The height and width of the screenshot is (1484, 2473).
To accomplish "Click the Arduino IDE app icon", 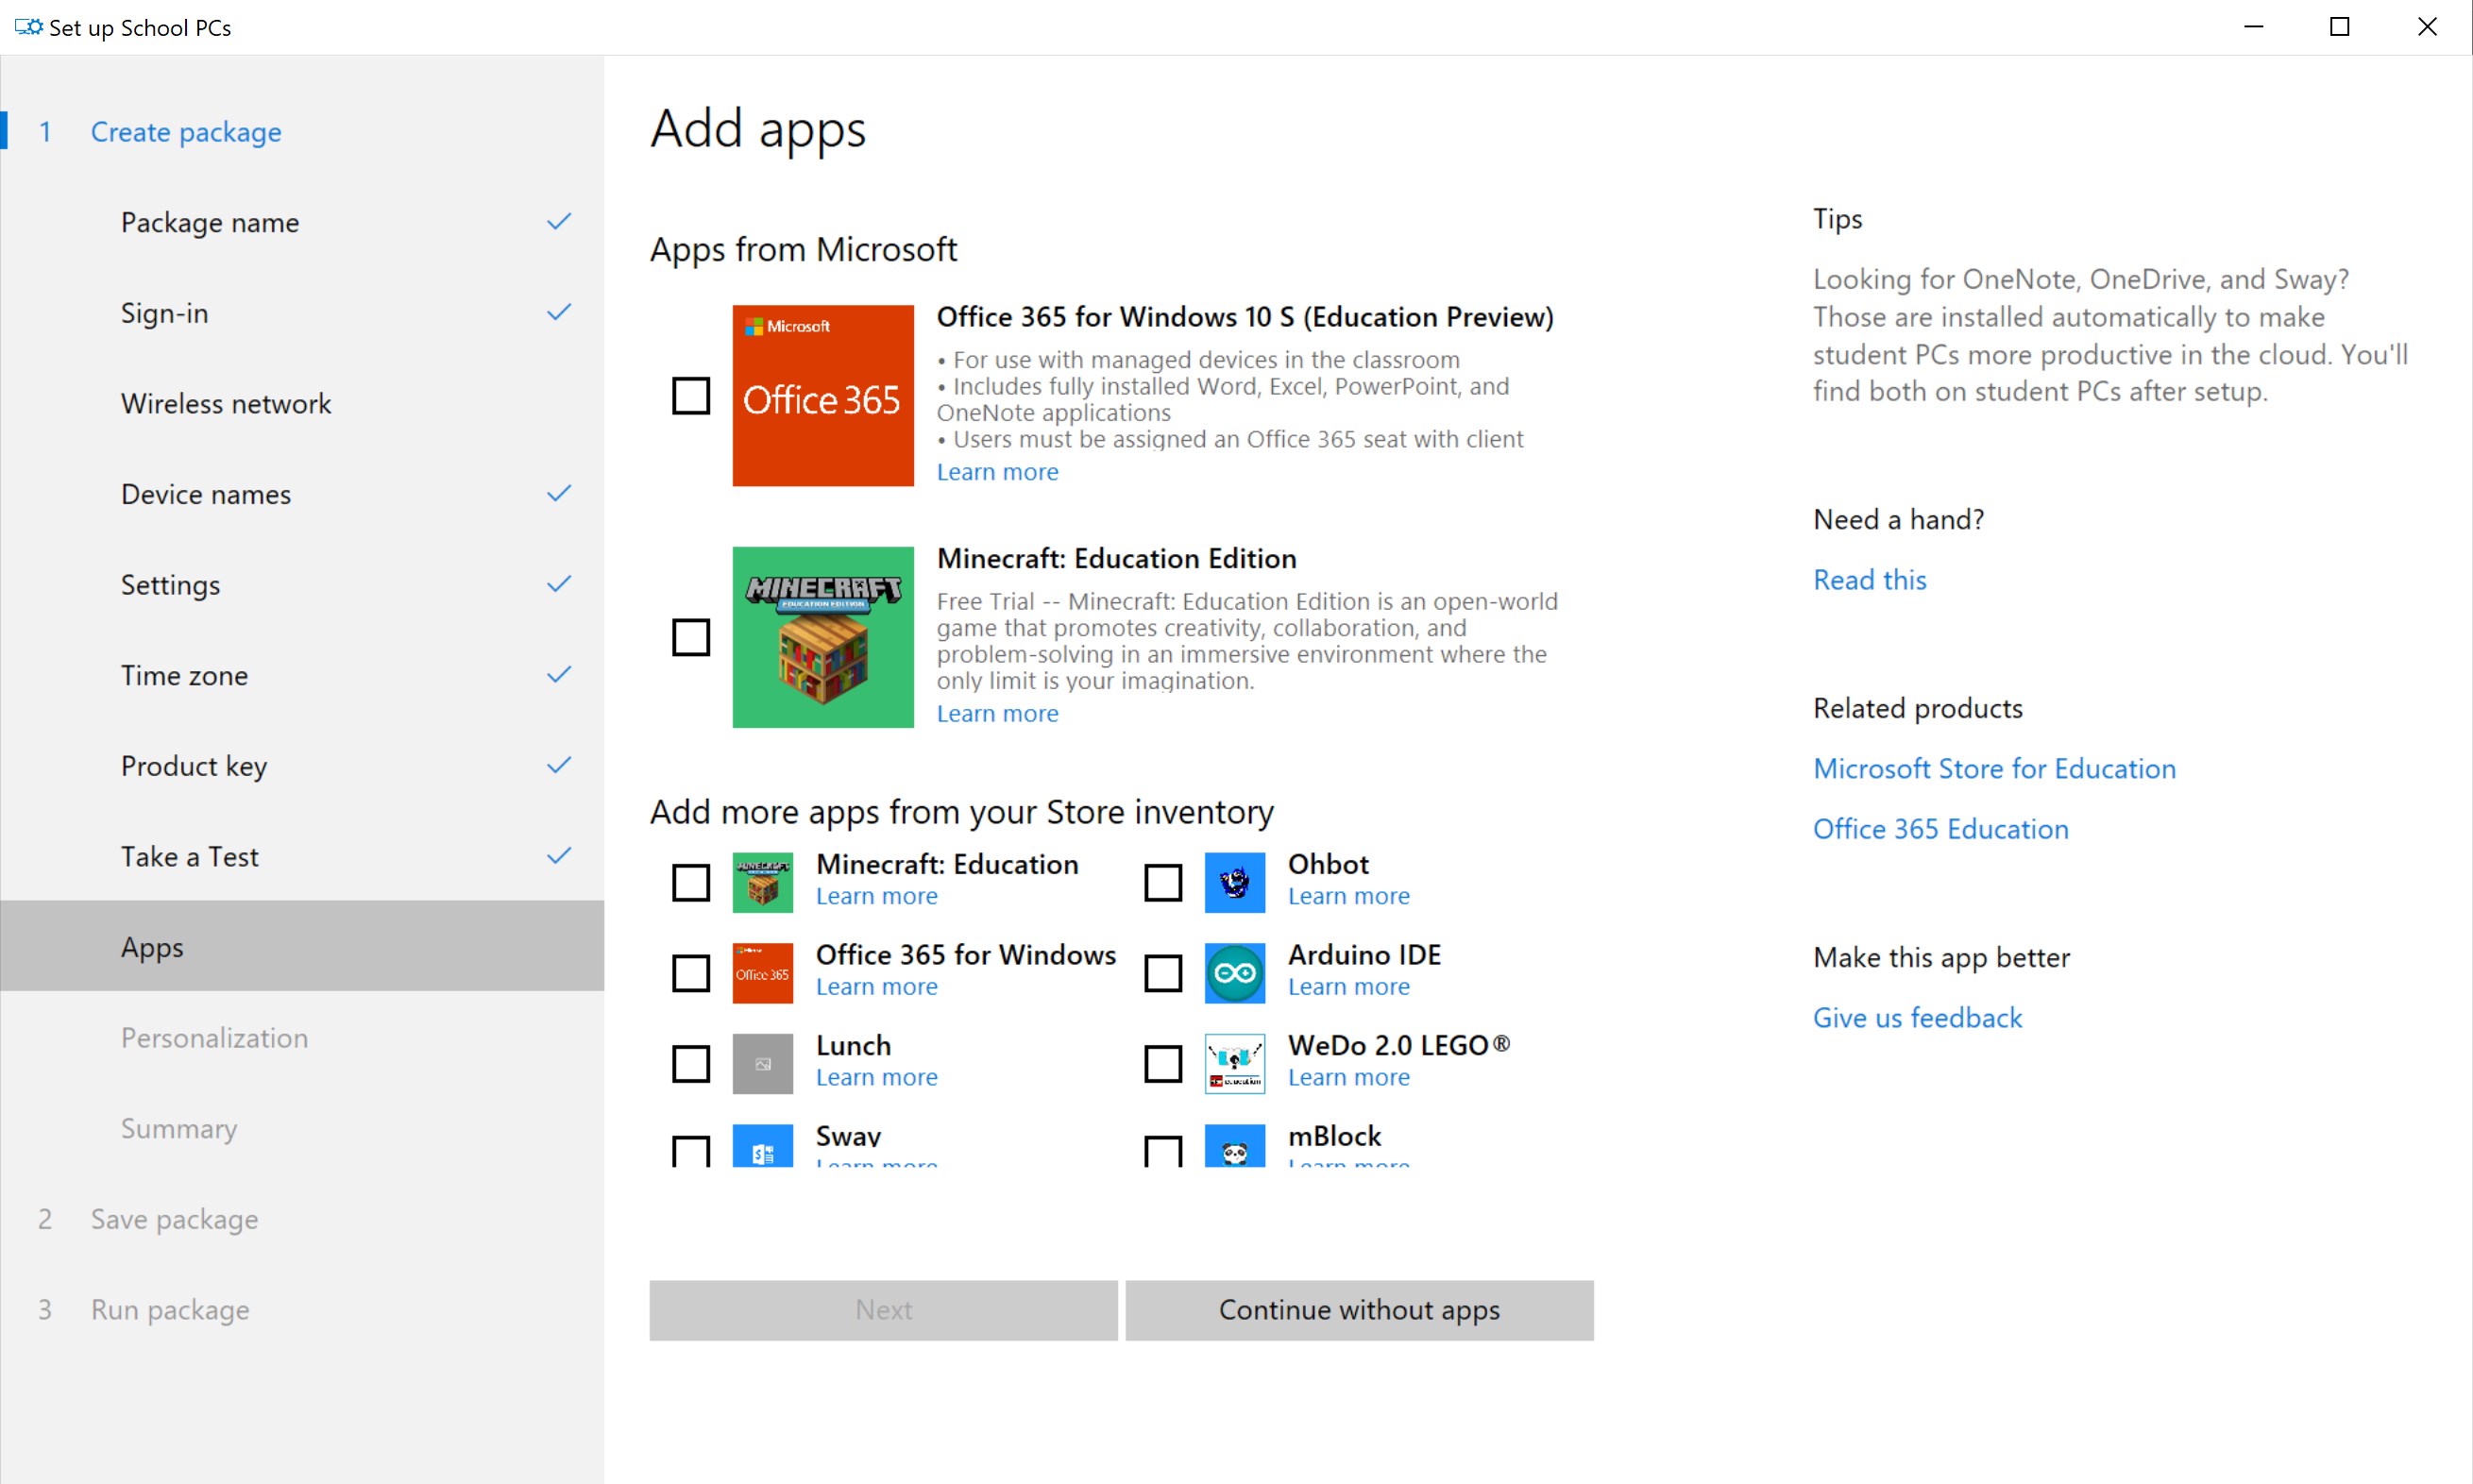I will coord(1234,971).
